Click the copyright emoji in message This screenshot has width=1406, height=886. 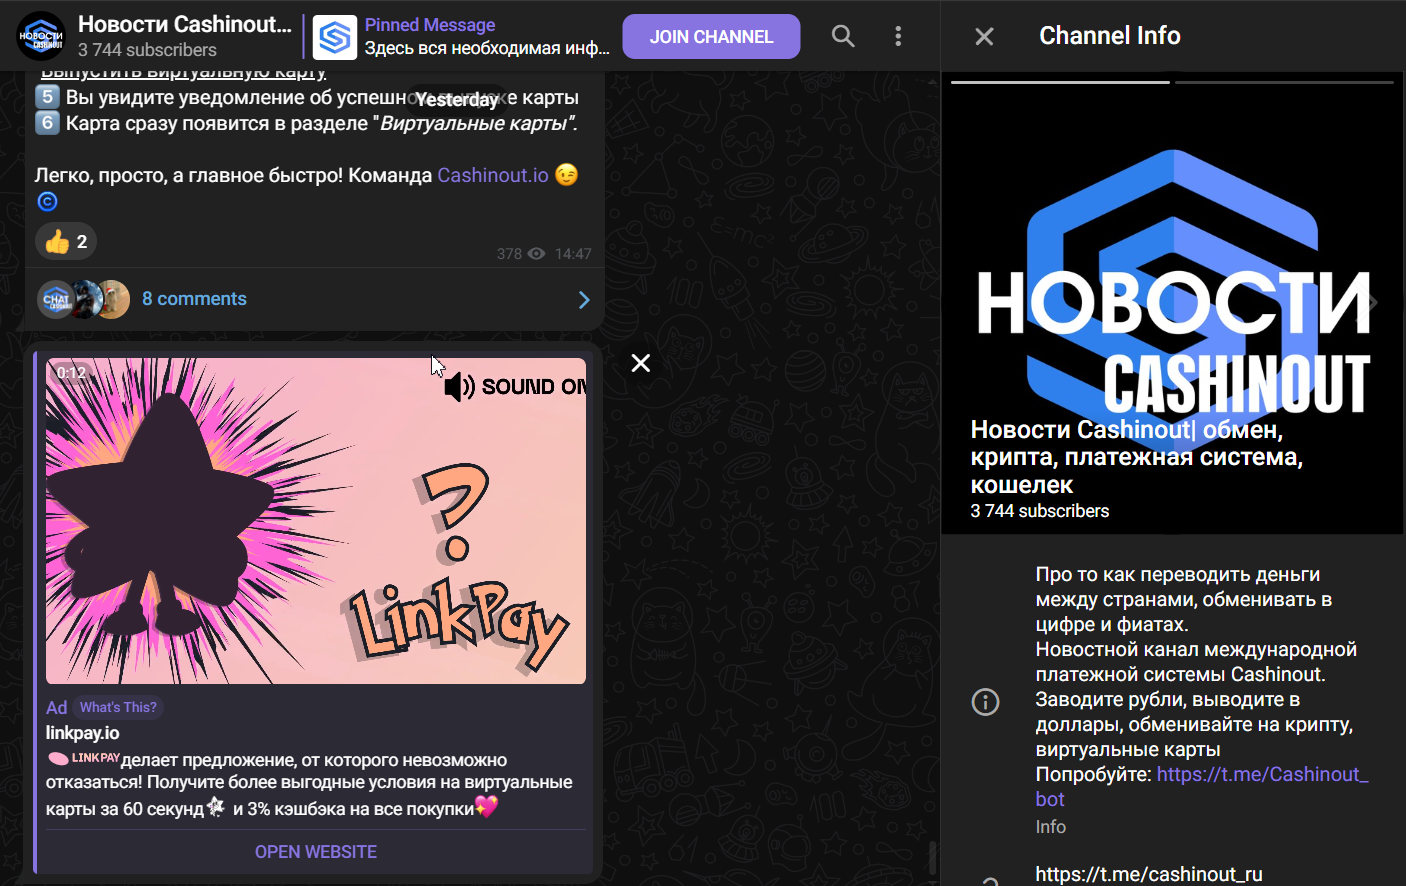pos(47,202)
